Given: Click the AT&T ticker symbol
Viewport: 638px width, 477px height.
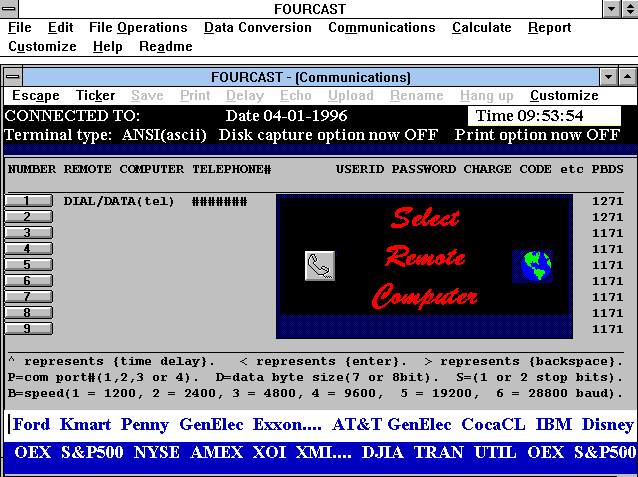Looking at the screenshot, I should (x=357, y=424).
